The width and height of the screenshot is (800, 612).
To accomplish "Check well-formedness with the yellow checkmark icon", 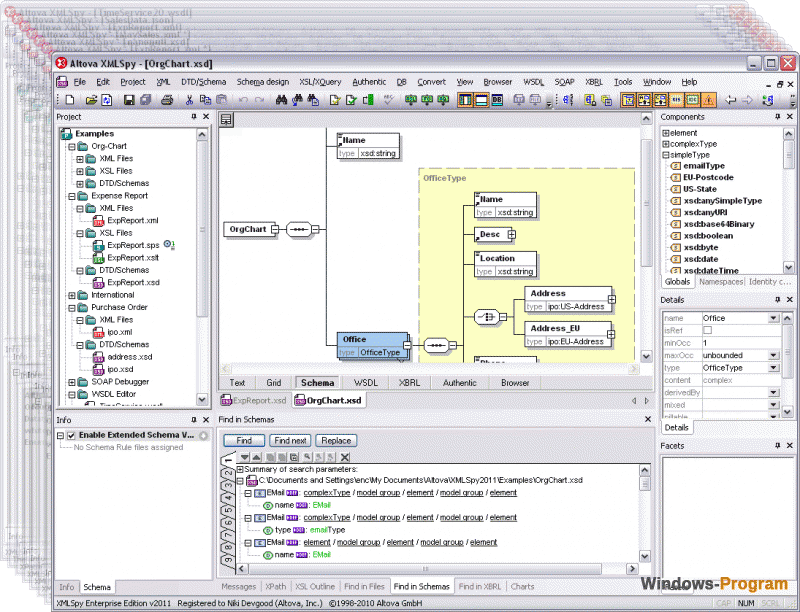I will click(335, 100).
